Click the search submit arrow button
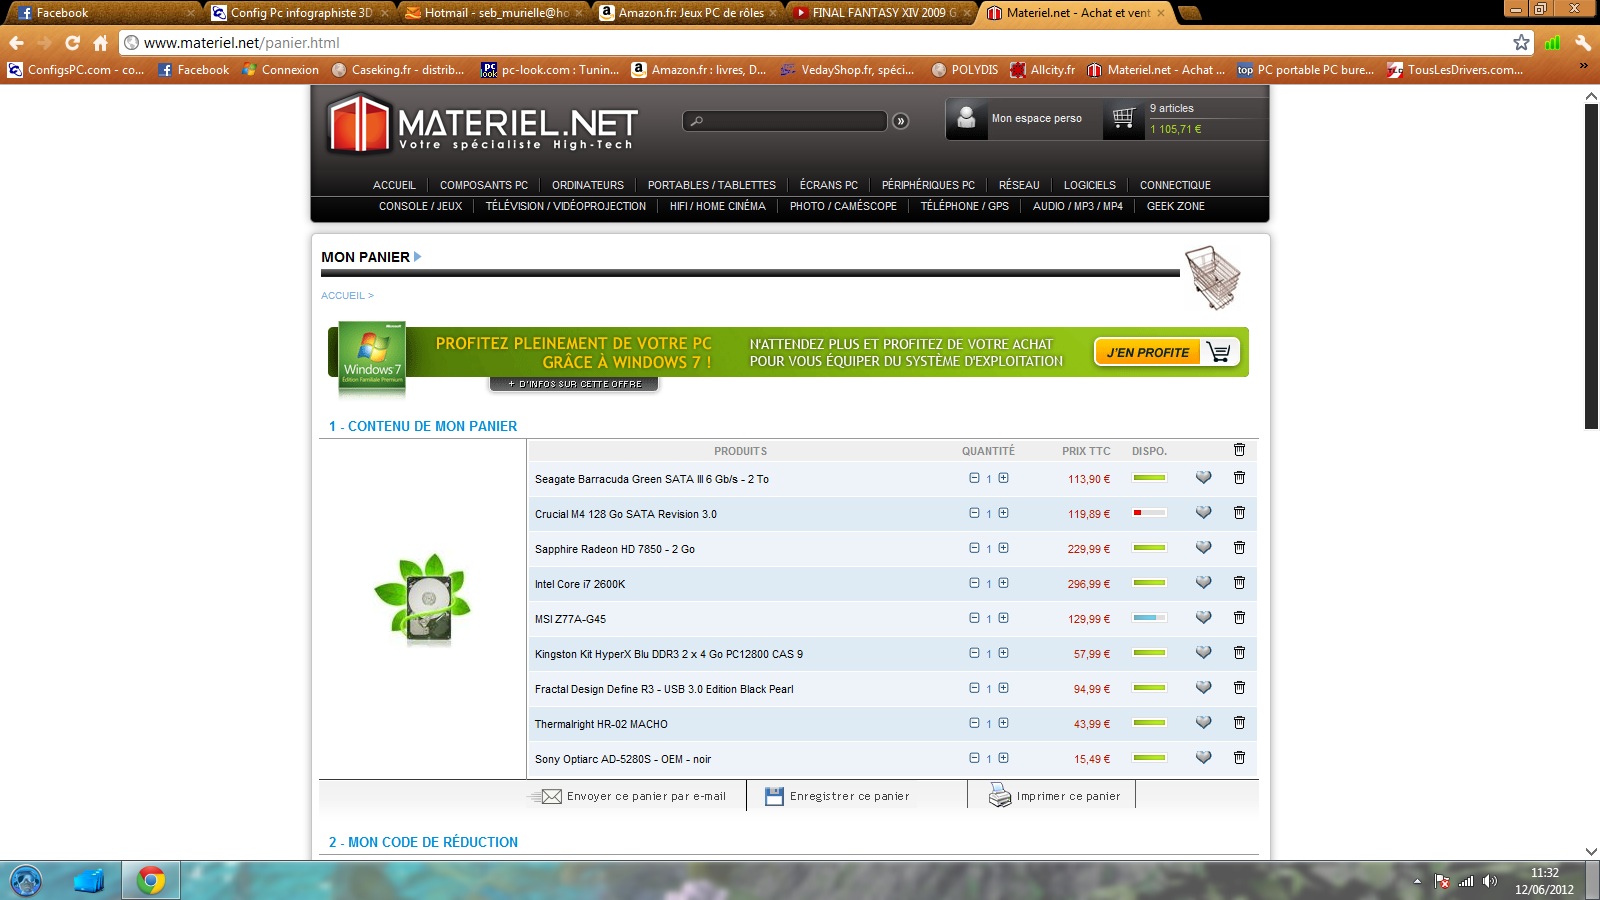 tap(901, 121)
